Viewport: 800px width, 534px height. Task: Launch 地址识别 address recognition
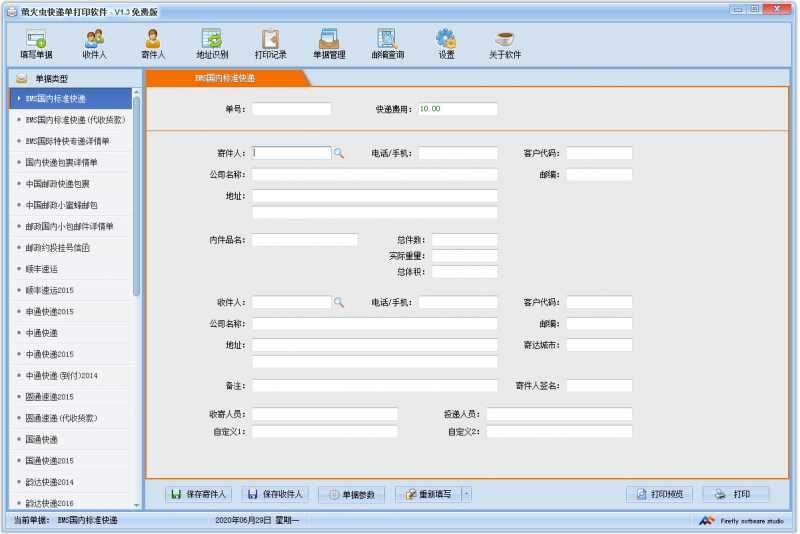point(212,44)
